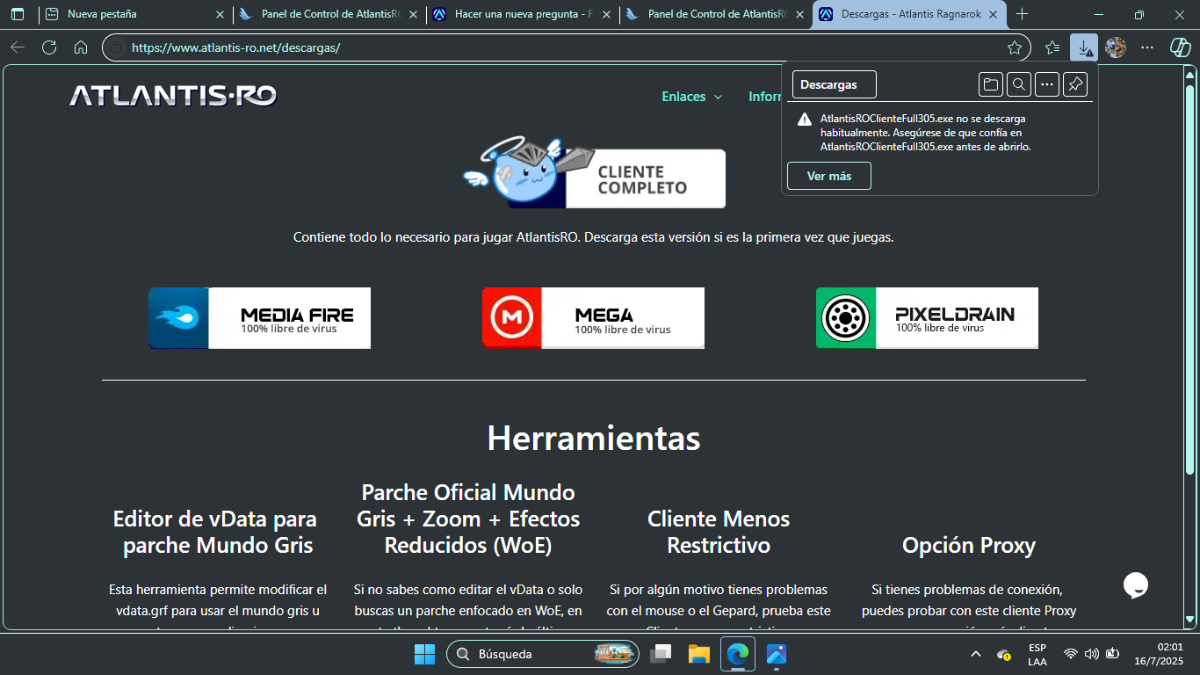1200x675 pixels.
Task: Click the downloads toolbar icon
Action: coord(1084,47)
